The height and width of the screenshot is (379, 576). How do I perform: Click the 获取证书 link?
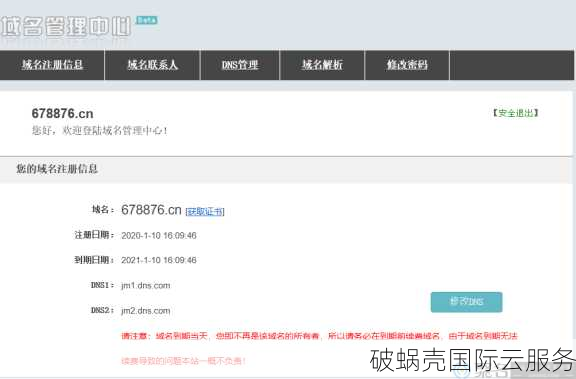205,212
